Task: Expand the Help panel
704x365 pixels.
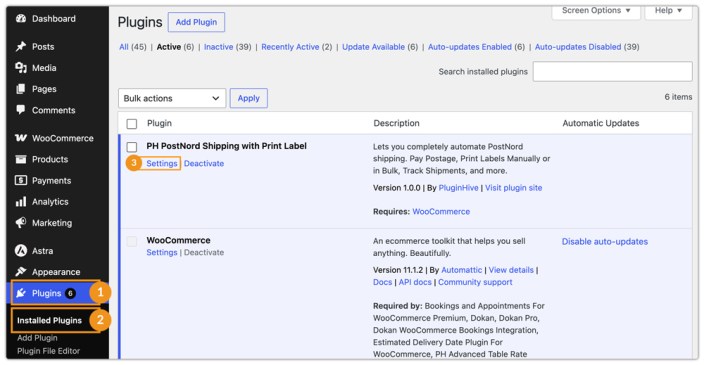Action: click(668, 11)
